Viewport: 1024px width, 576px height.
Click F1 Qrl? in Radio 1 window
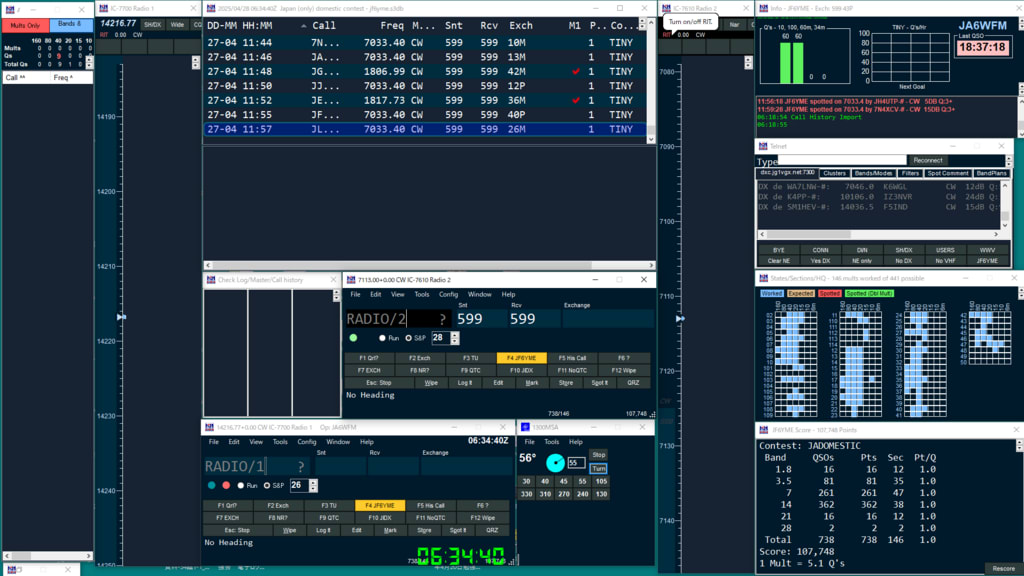[x=227, y=505]
